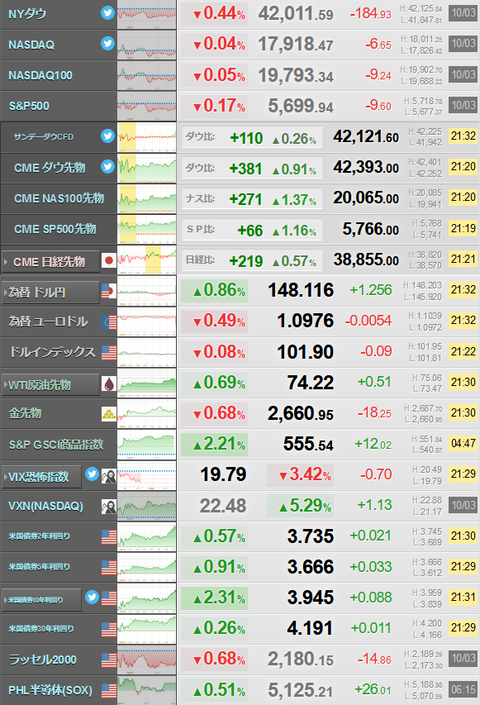Open the NYダウ mini chart
The width and height of the screenshot is (480, 705).
coord(147,14)
